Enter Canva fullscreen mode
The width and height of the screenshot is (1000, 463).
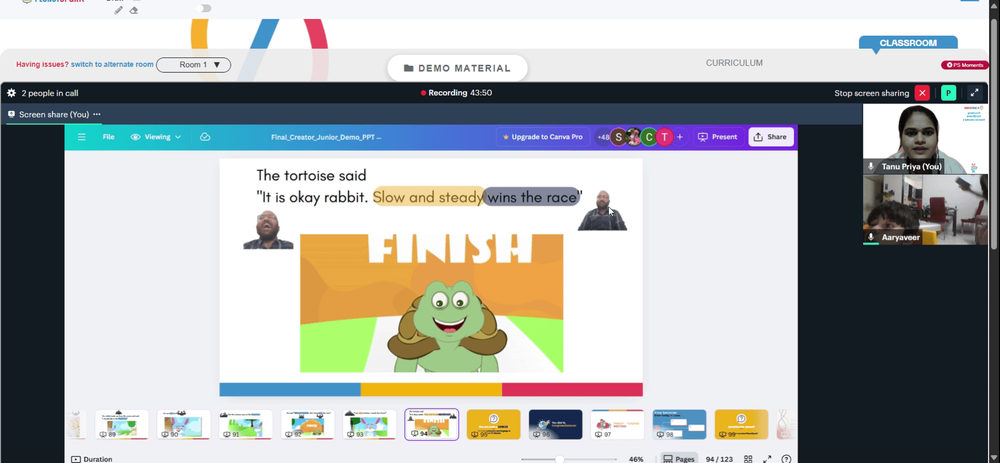click(x=768, y=459)
